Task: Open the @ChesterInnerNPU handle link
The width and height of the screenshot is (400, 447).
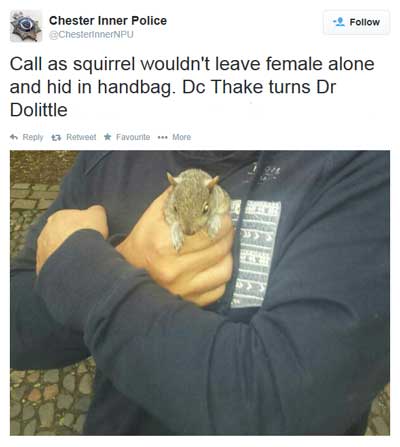Action: click(91, 35)
